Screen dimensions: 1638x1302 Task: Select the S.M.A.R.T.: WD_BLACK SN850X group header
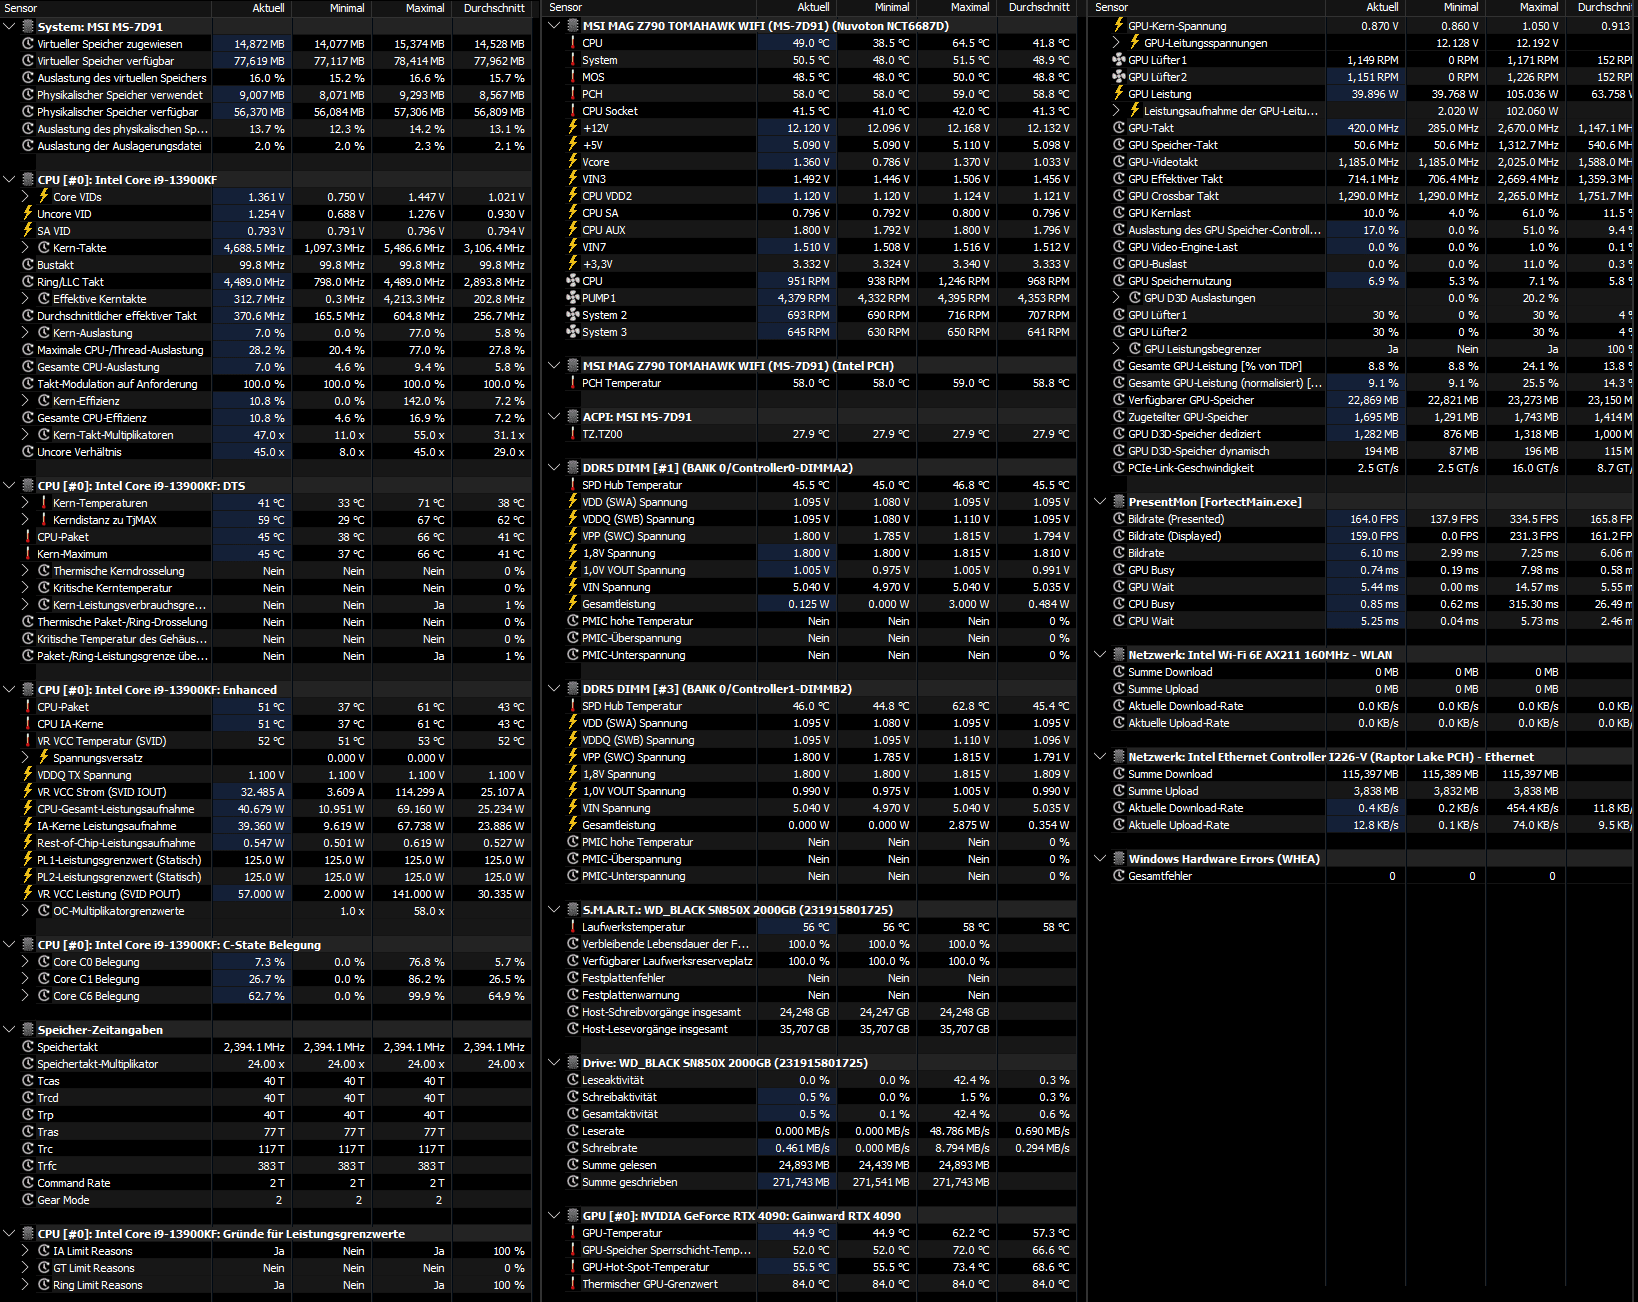[x=737, y=910]
